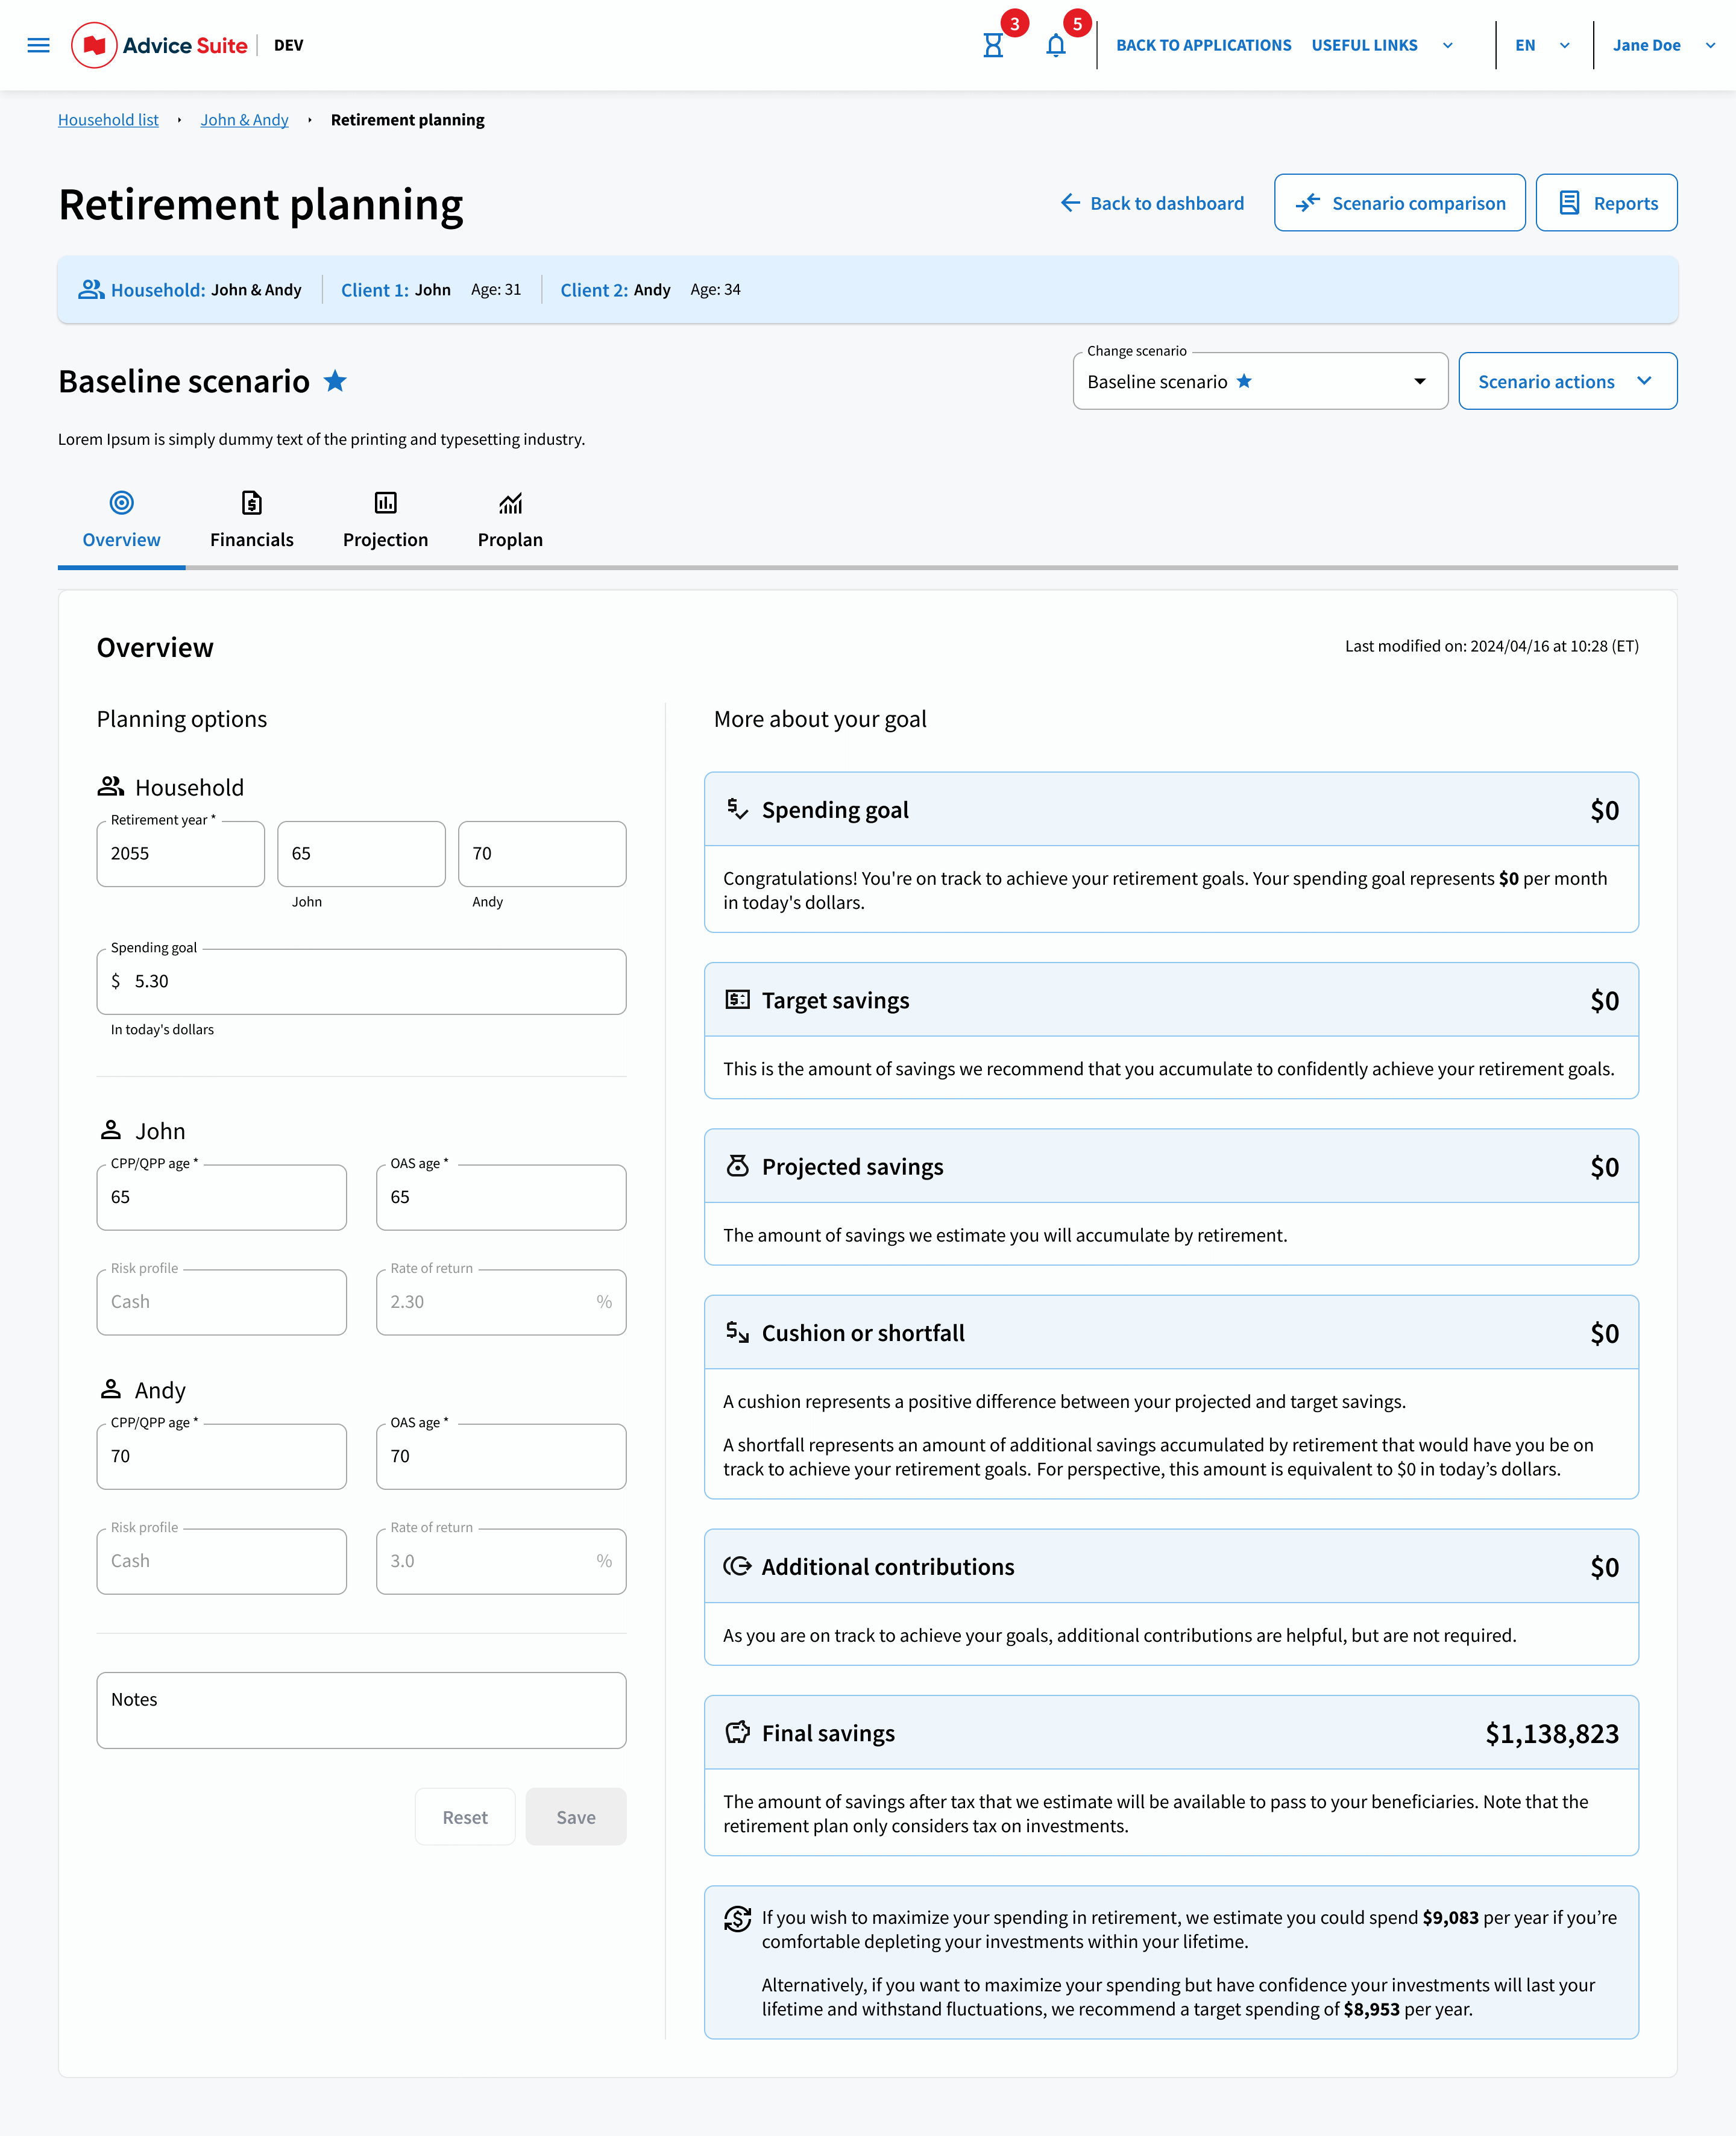The height and width of the screenshot is (2136, 1736).
Task: Click Useful Links menu item
Action: click(x=1364, y=45)
